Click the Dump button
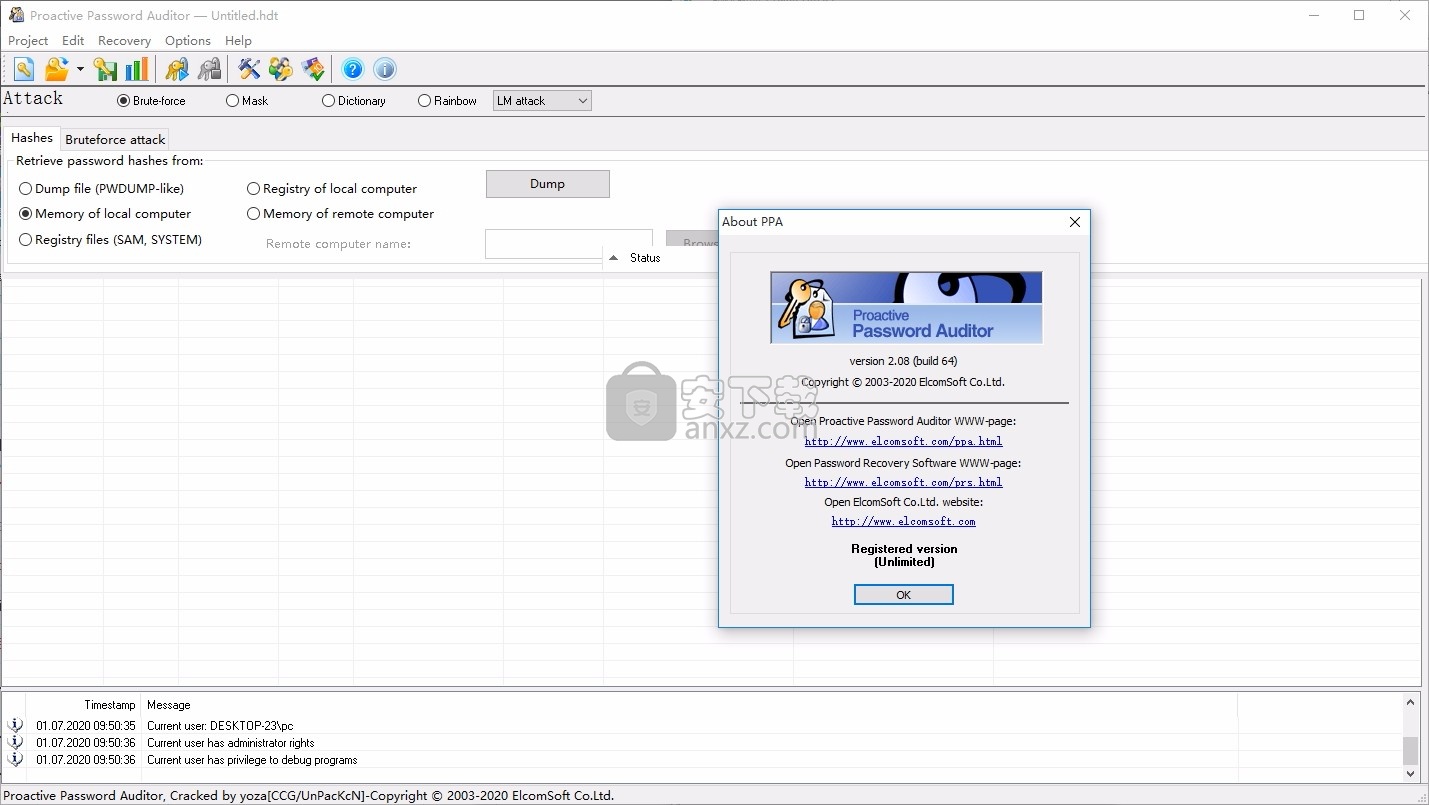 (547, 184)
